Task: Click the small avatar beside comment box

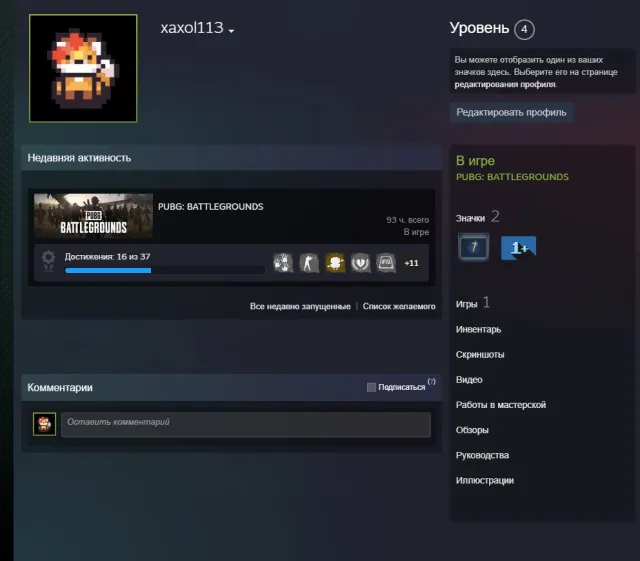Action: point(44,424)
